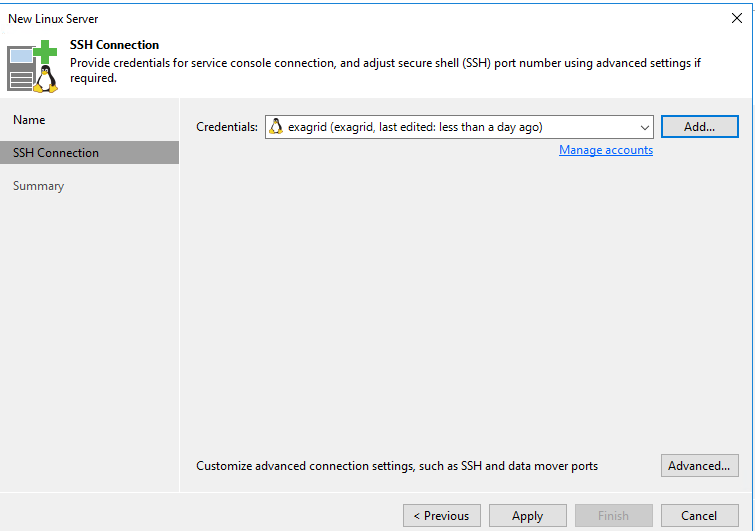Cancel the New Linux Server wizard

[700, 516]
